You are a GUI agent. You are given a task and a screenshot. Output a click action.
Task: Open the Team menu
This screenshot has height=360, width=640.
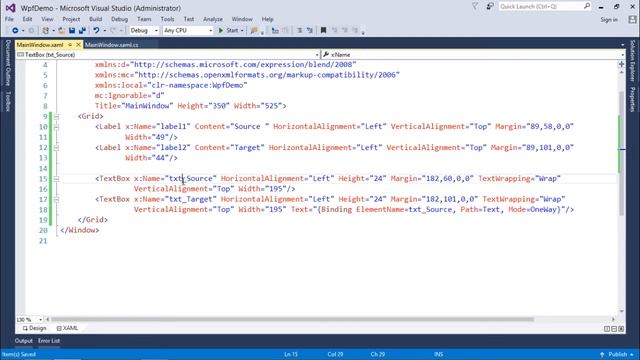[x=144, y=19]
